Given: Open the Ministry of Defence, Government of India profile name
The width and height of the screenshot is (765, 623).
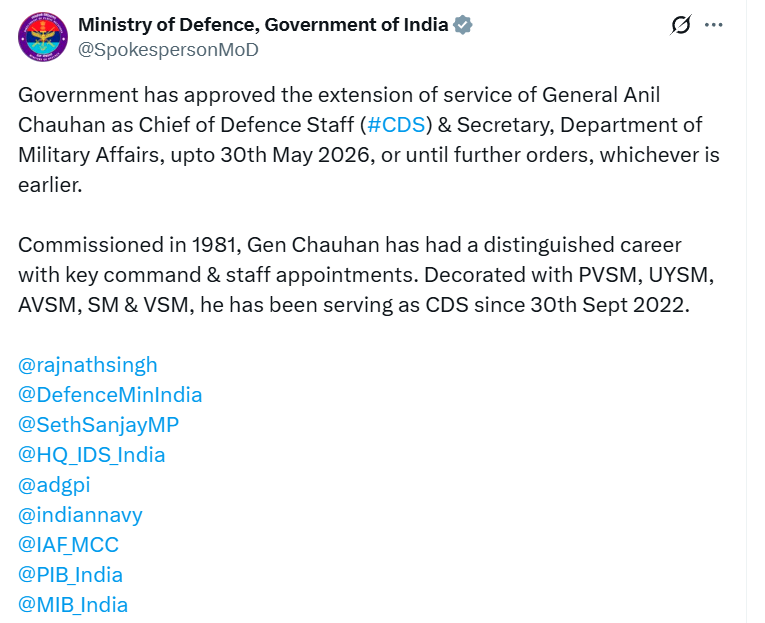Looking at the screenshot, I should point(263,24).
